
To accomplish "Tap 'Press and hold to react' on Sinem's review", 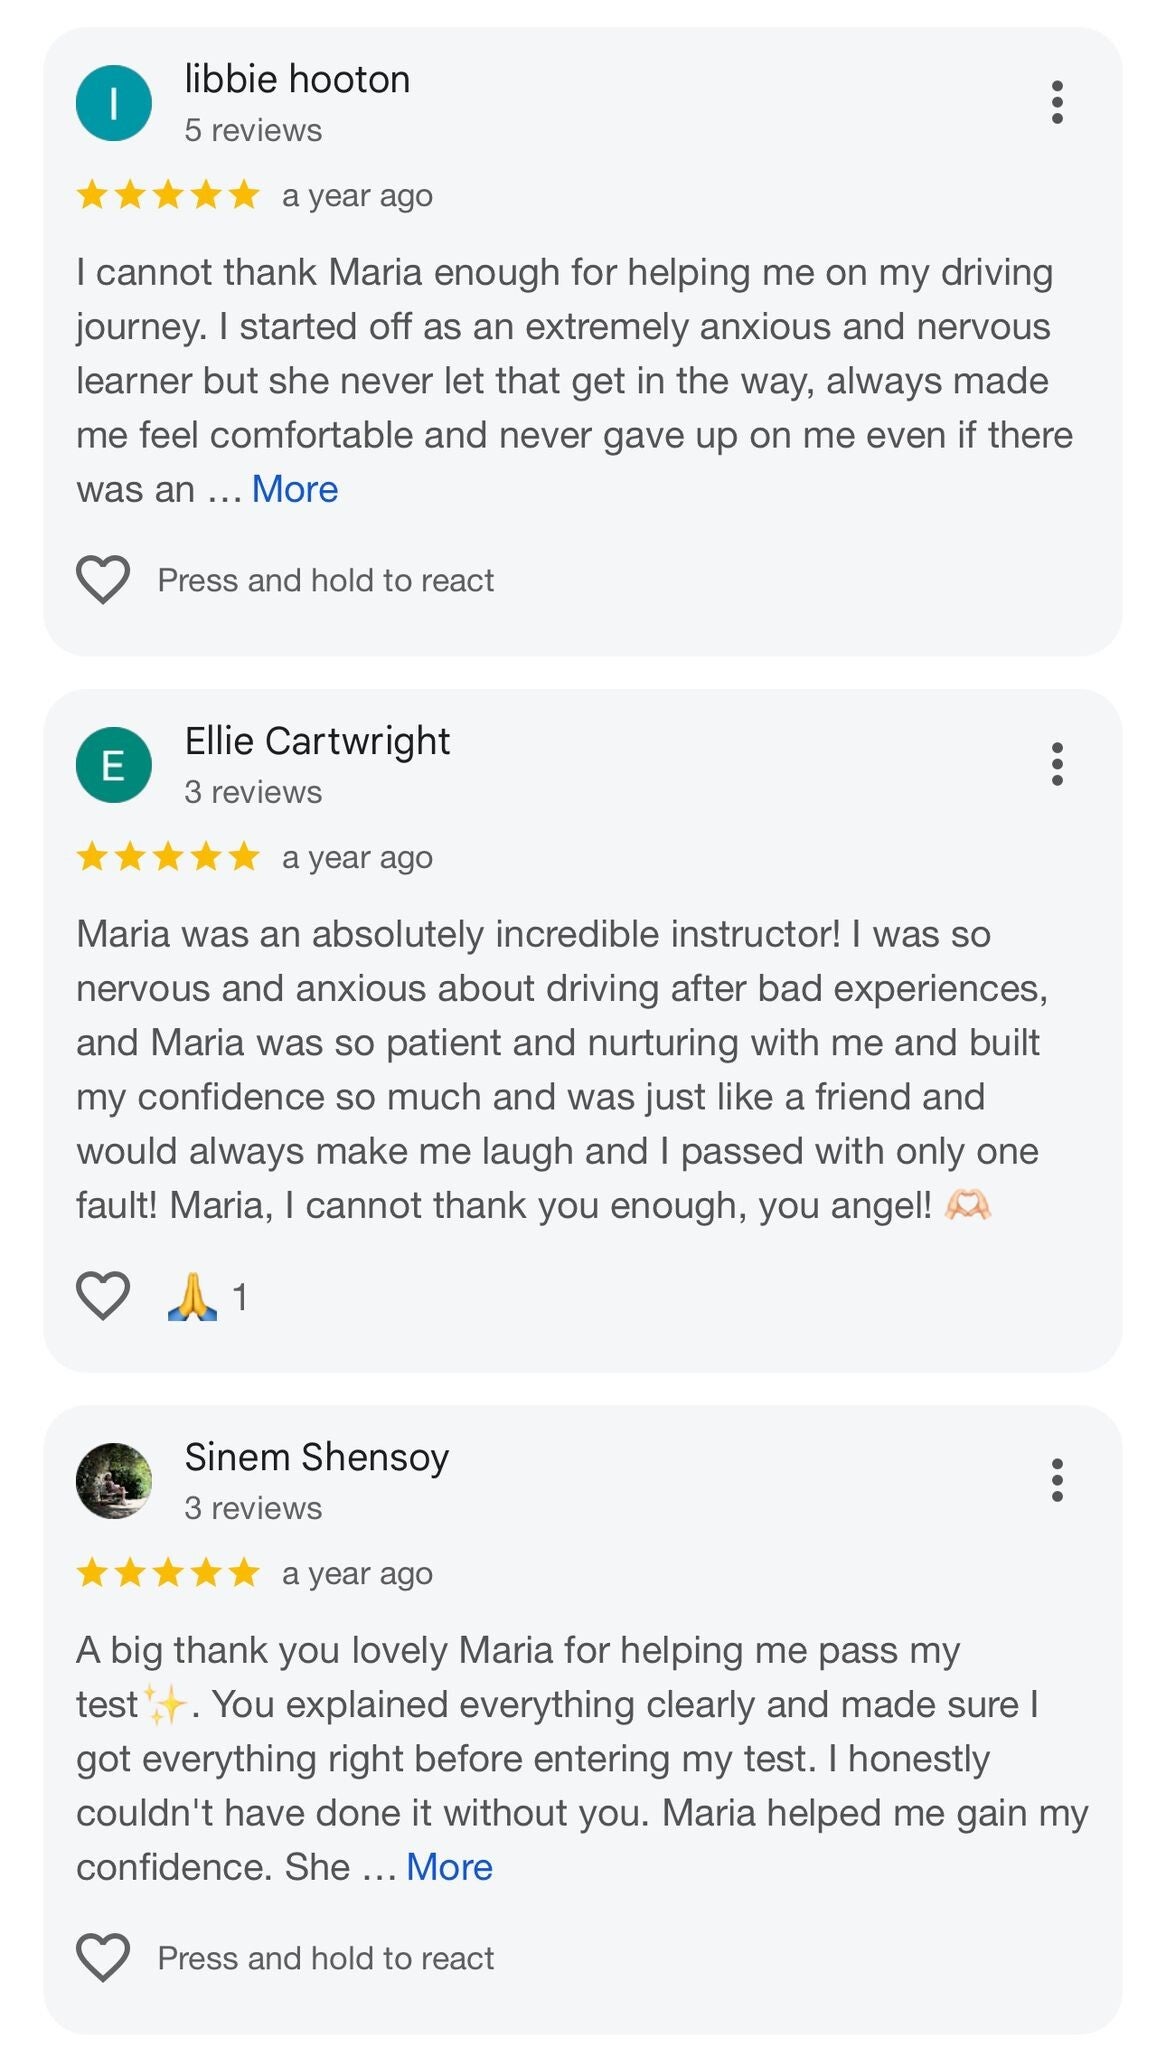I will pos(326,1959).
